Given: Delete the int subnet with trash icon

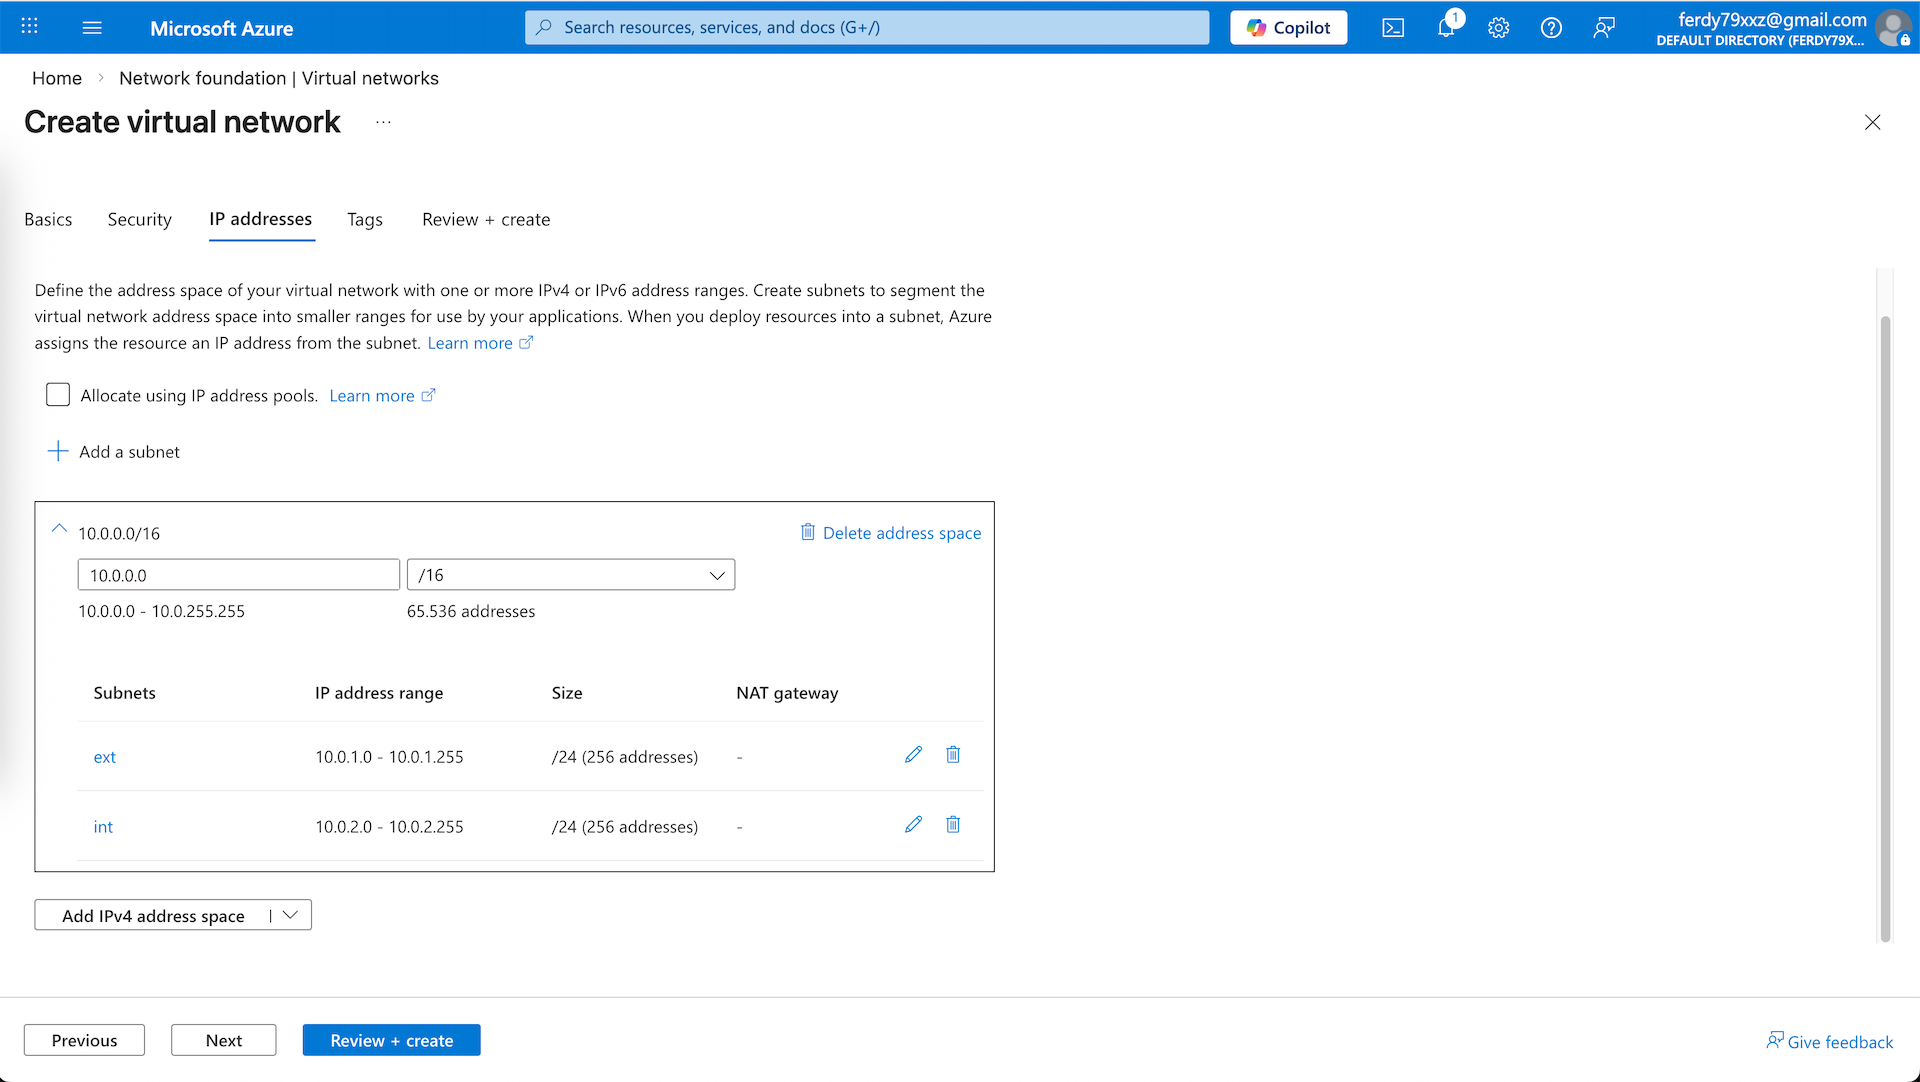Looking at the screenshot, I should coord(953,825).
